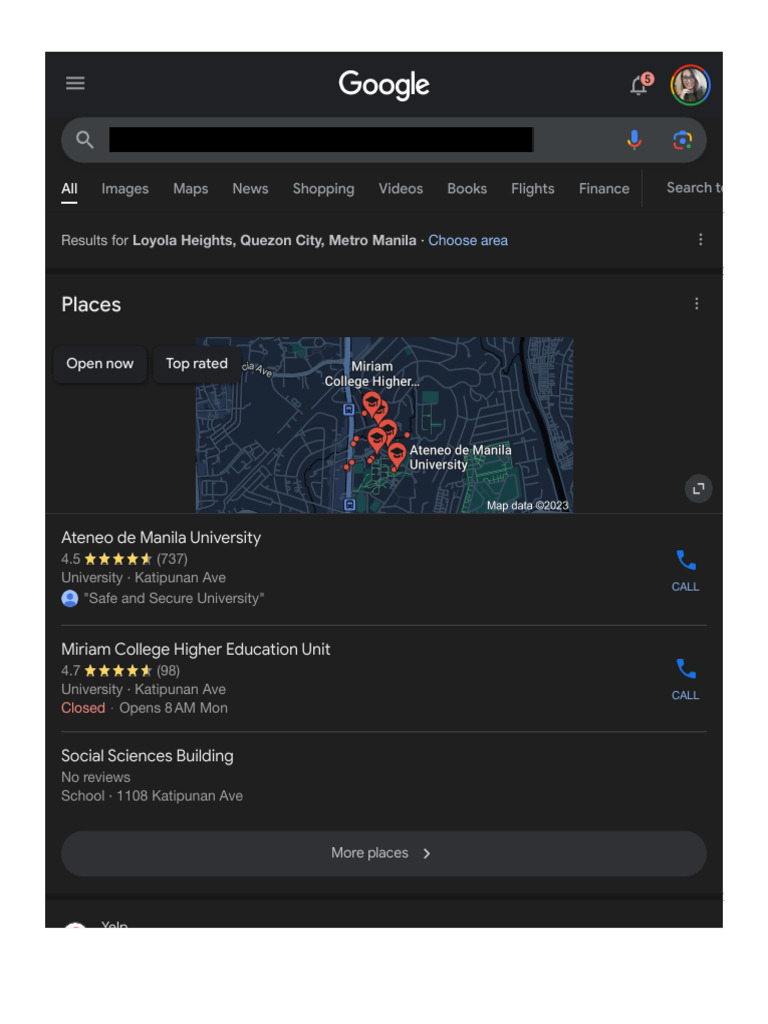Screen dimensions: 768x1024
Task: Click Ateneo reviewer avatar icon
Action: point(70,598)
